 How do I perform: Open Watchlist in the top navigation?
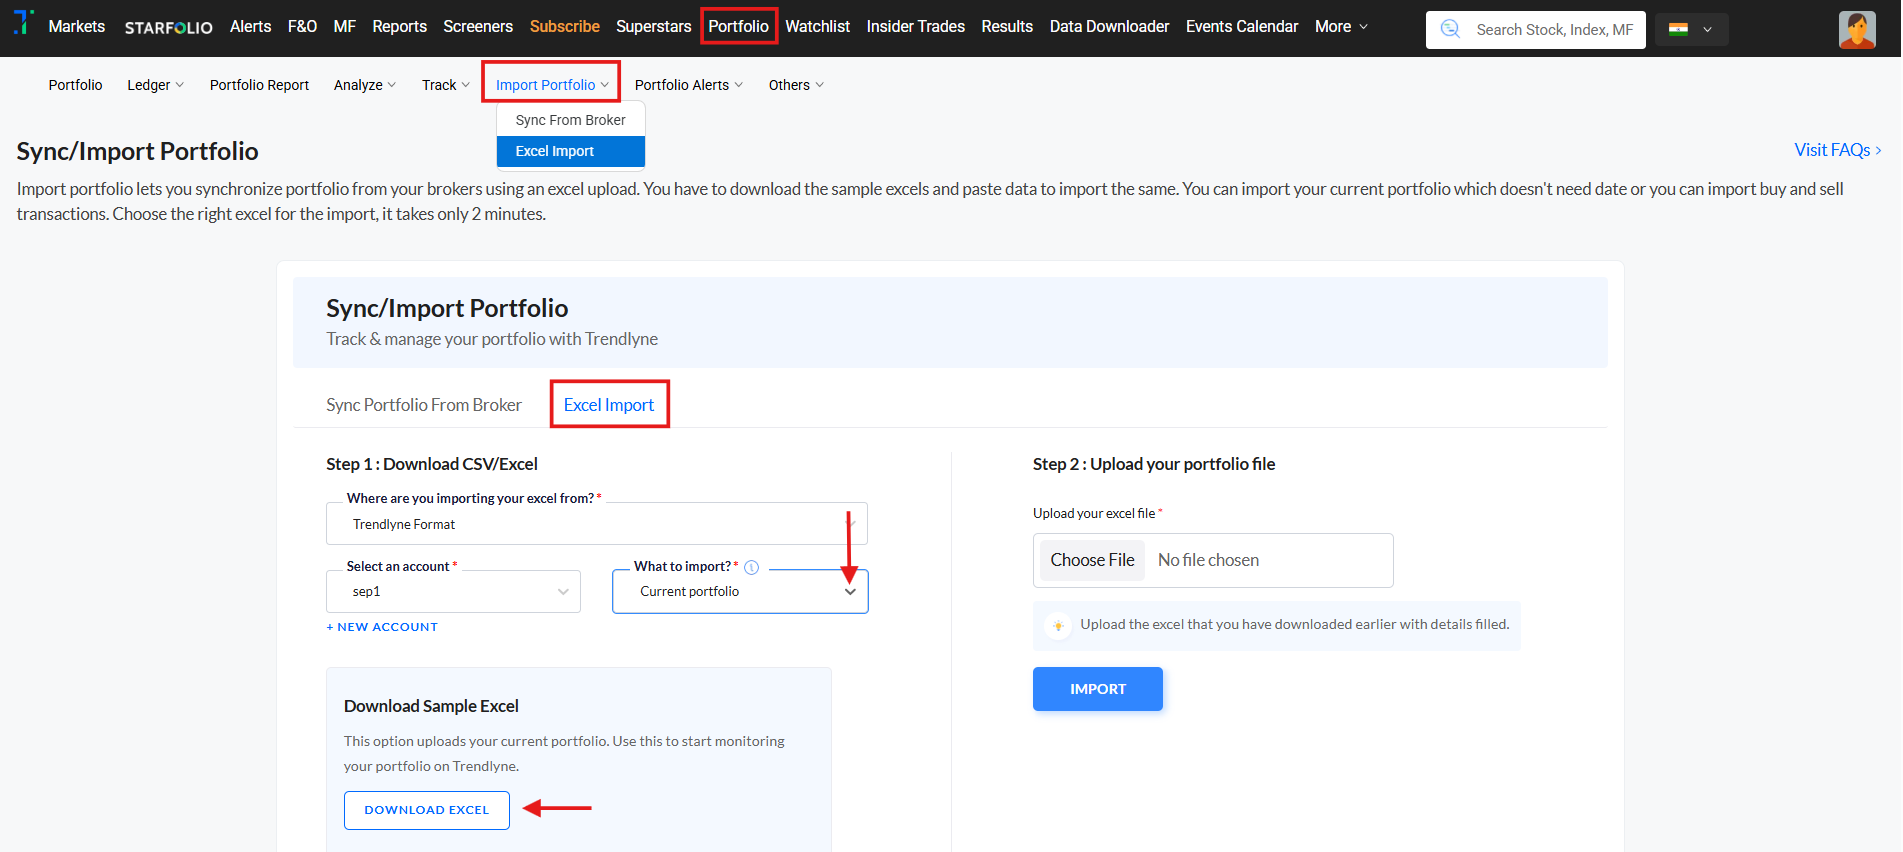click(x=817, y=27)
